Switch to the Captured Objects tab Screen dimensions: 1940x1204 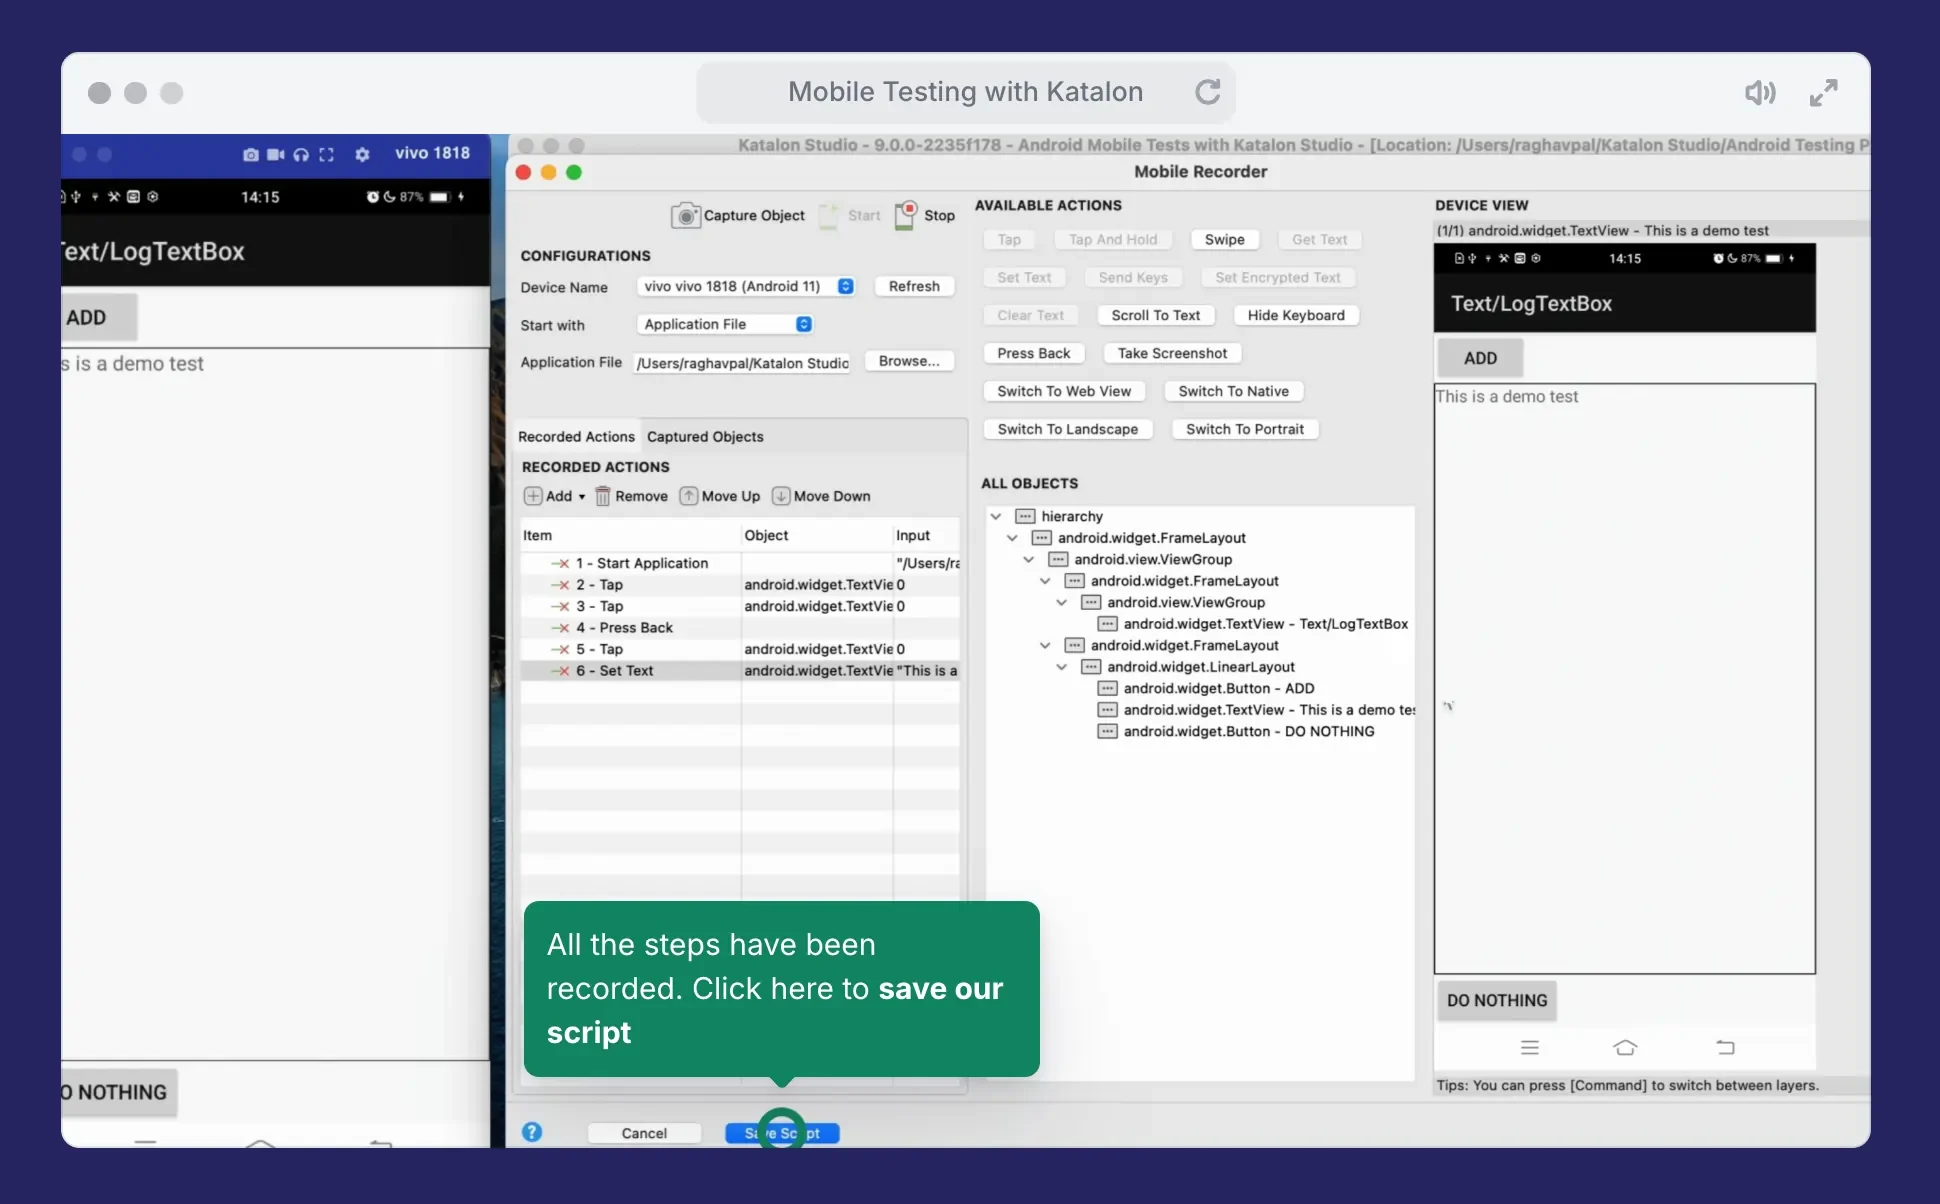click(705, 437)
